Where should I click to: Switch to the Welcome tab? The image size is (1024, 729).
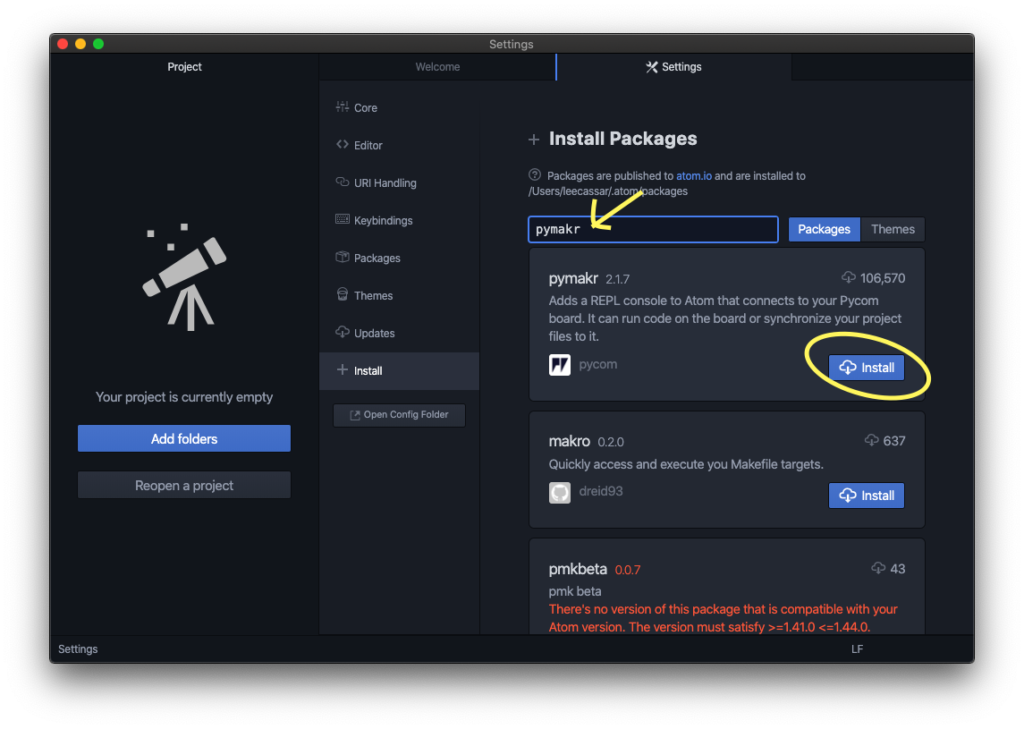438,67
